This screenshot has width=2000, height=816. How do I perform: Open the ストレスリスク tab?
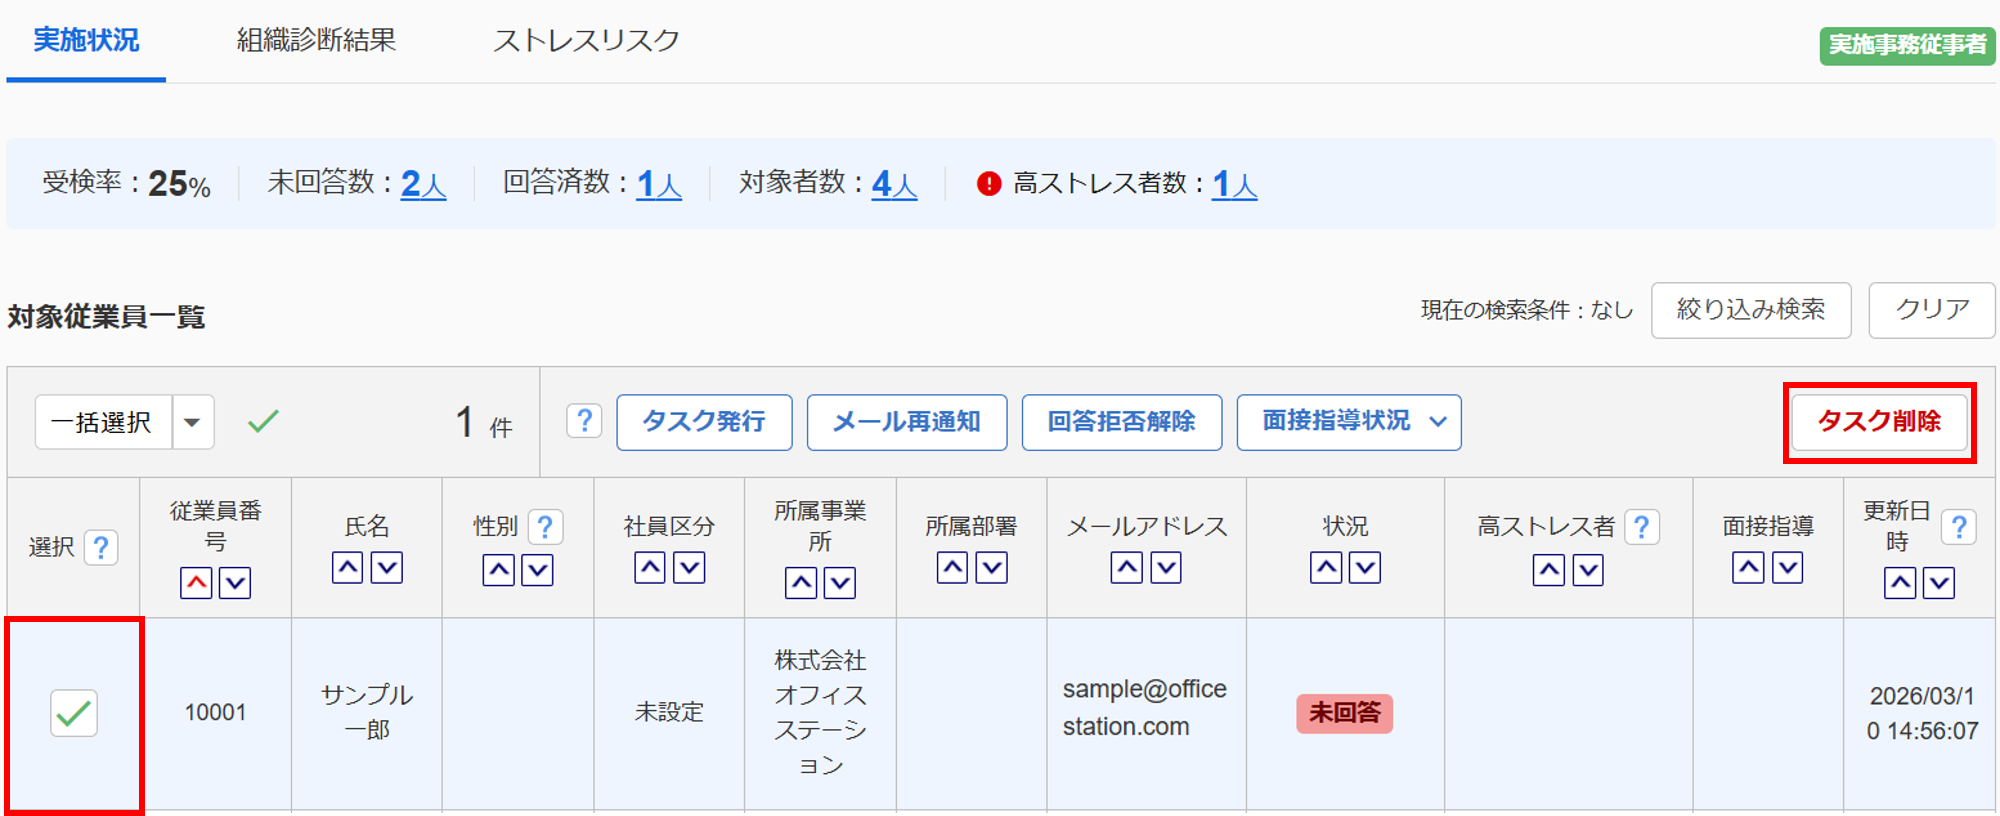[x=586, y=40]
